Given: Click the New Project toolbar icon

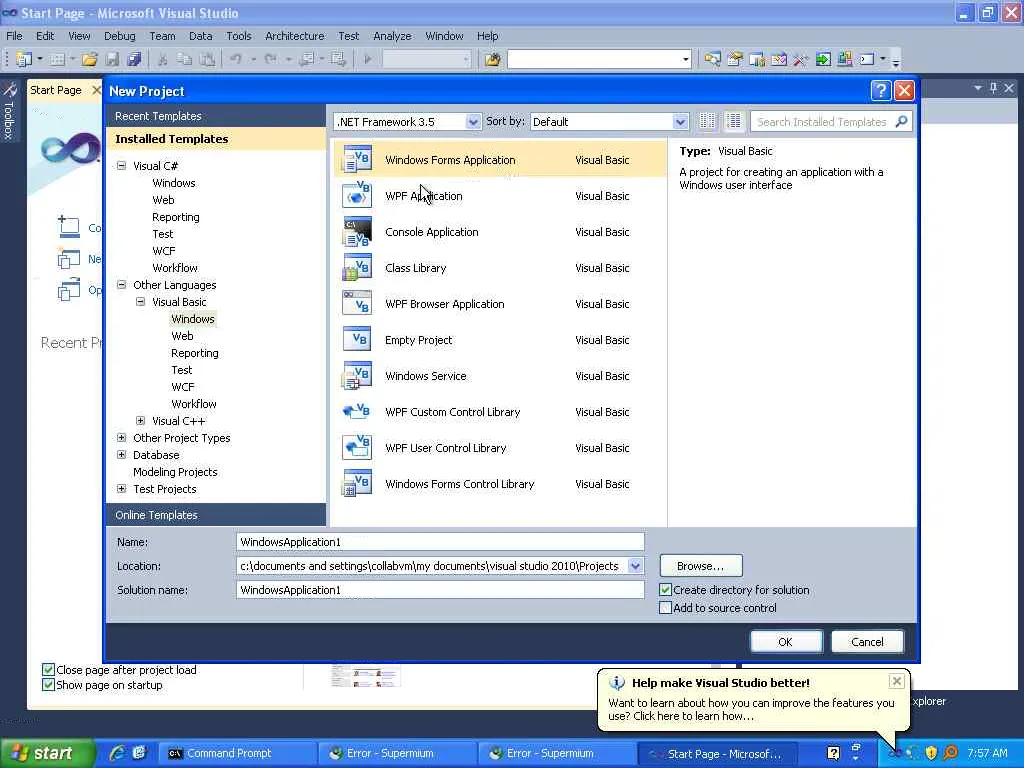Looking at the screenshot, I should coord(24,59).
